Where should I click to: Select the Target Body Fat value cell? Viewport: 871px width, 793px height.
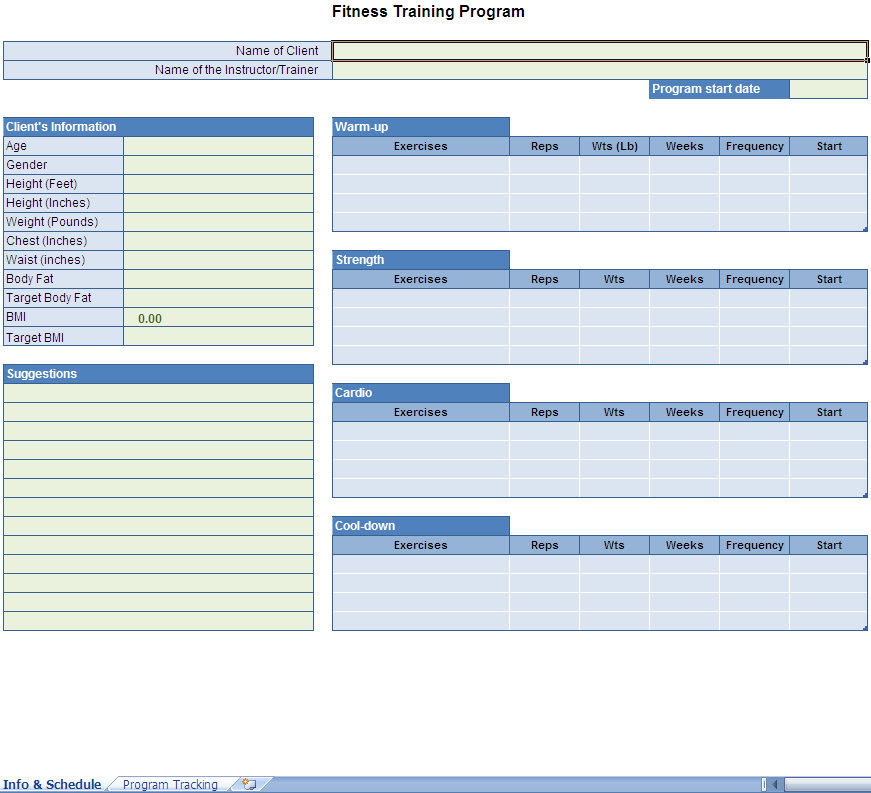(x=218, y=298)
